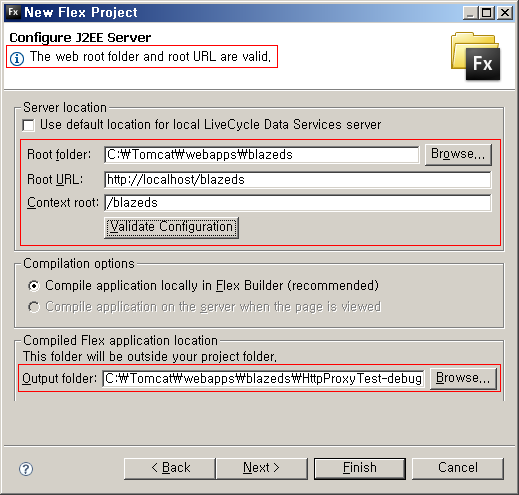Maximize the New Flex Project window
Viewport: 519px width, 495px height.
point(486,13)
